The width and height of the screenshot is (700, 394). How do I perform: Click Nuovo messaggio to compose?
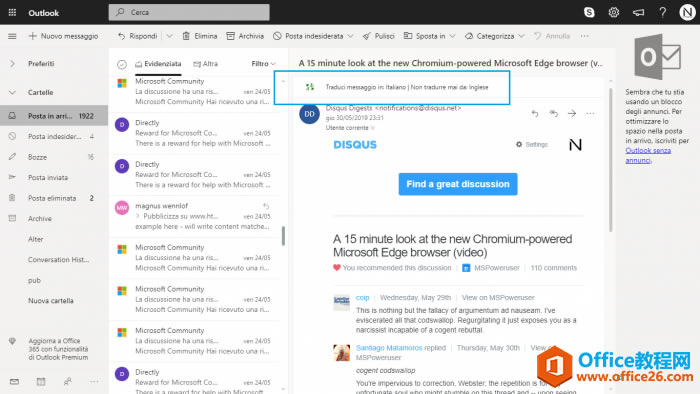coord(63,36)
